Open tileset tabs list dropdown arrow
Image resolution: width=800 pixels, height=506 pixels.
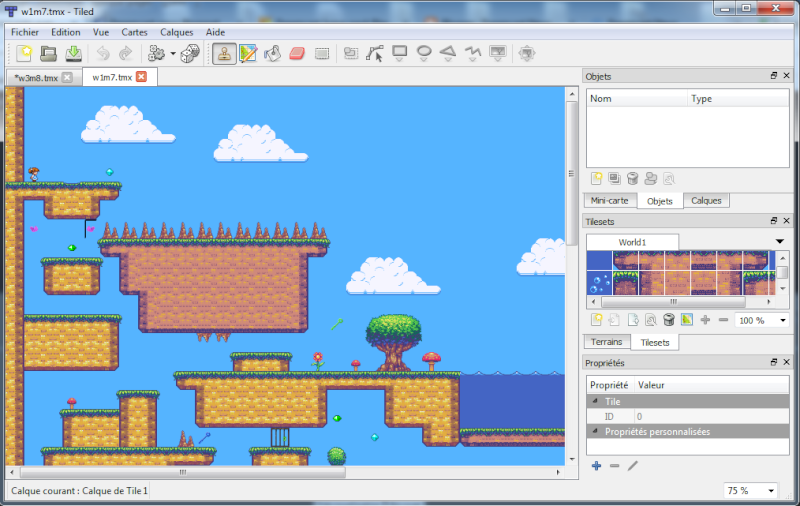780,241
